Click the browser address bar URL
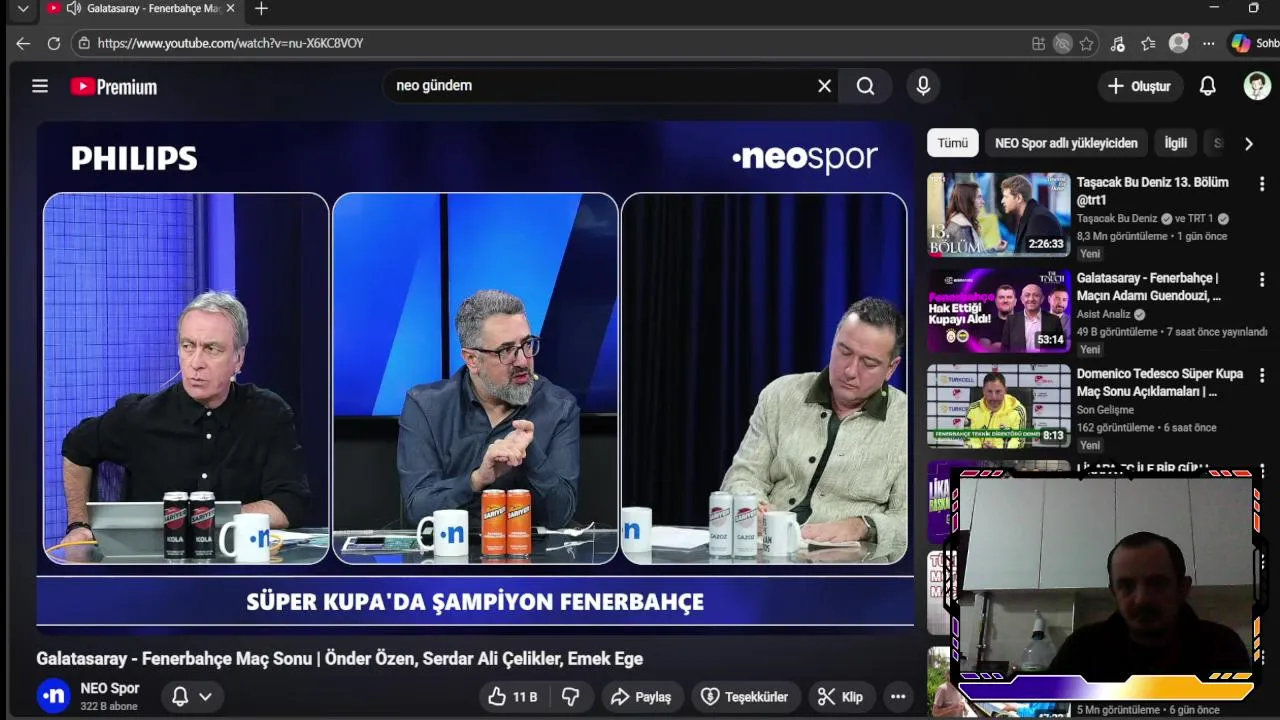1280x720 pixels. 230,43
